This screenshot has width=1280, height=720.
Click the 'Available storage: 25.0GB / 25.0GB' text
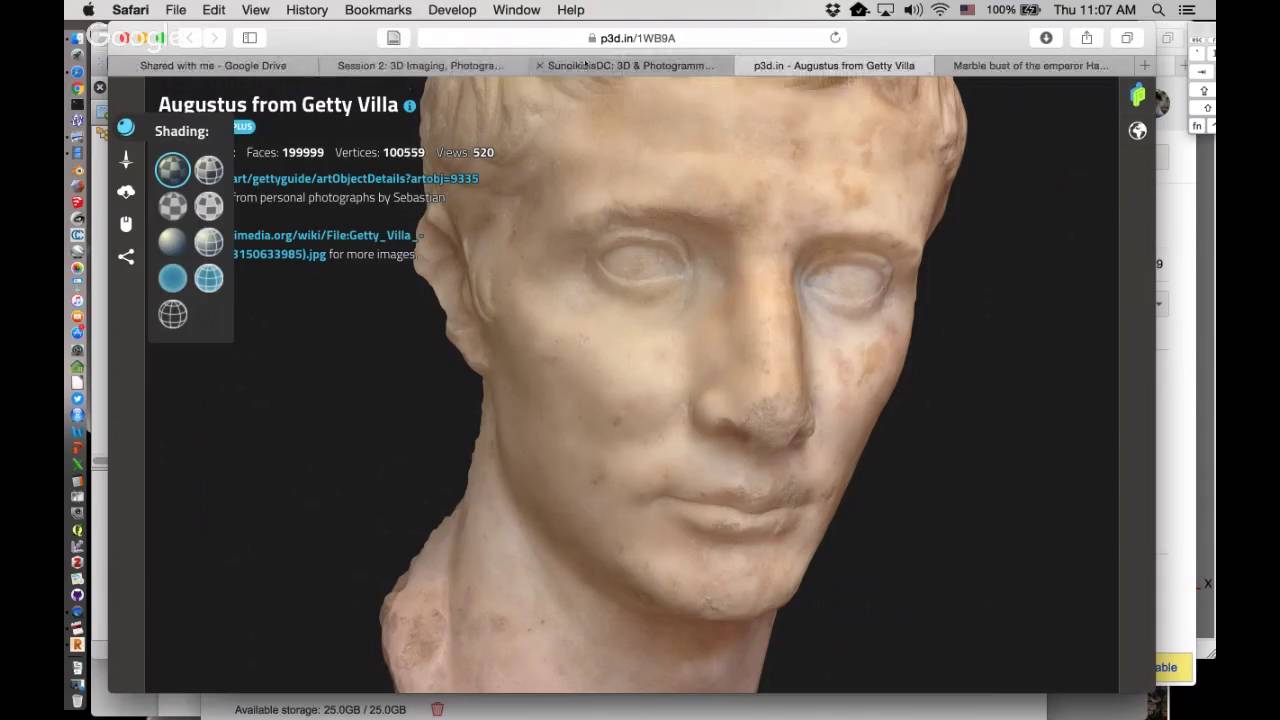pos(320,710)
